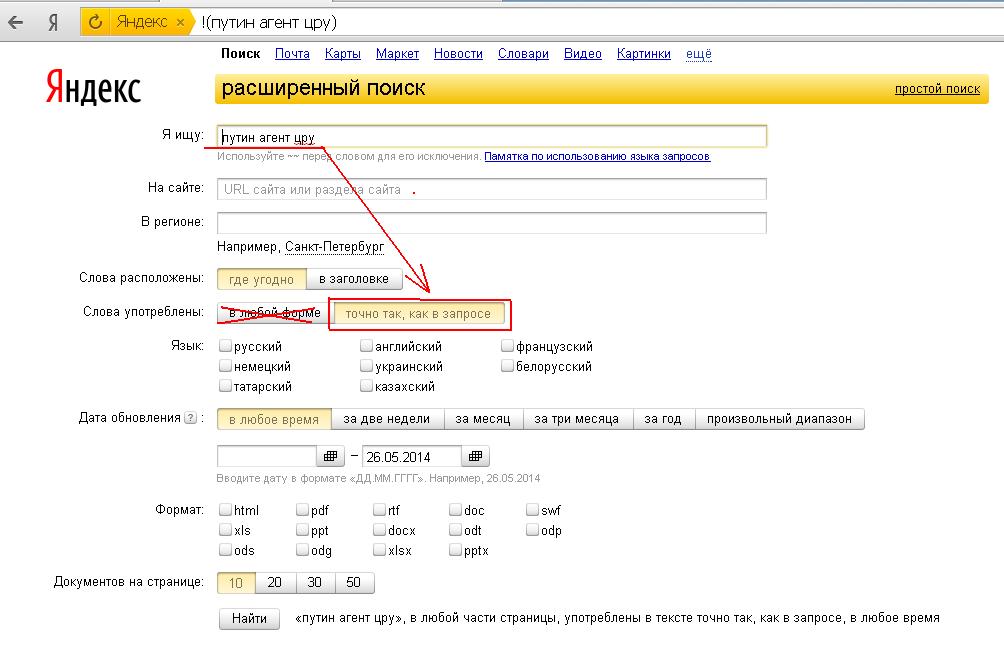The height and width of the screenshot is (663, 1004).
Task: Open the Почта link
Action: point(292,54)
